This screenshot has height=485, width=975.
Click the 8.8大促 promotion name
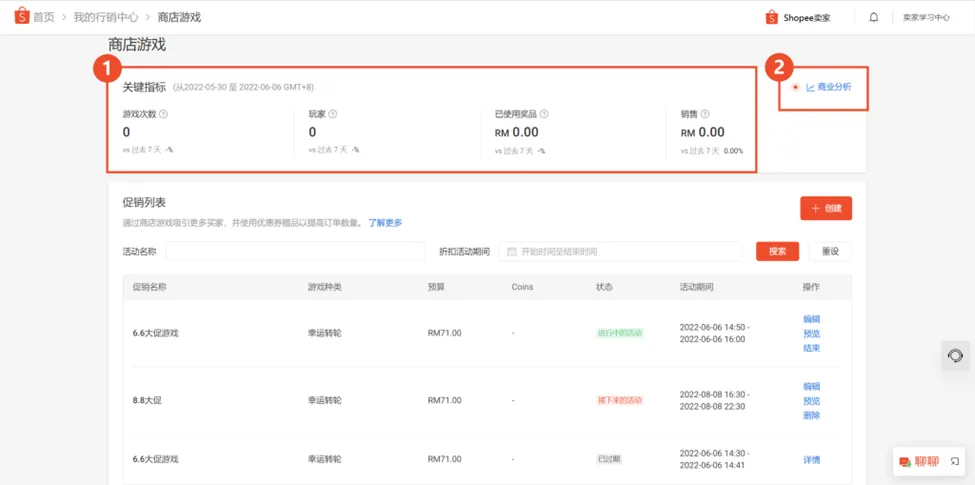coord(147,400)
